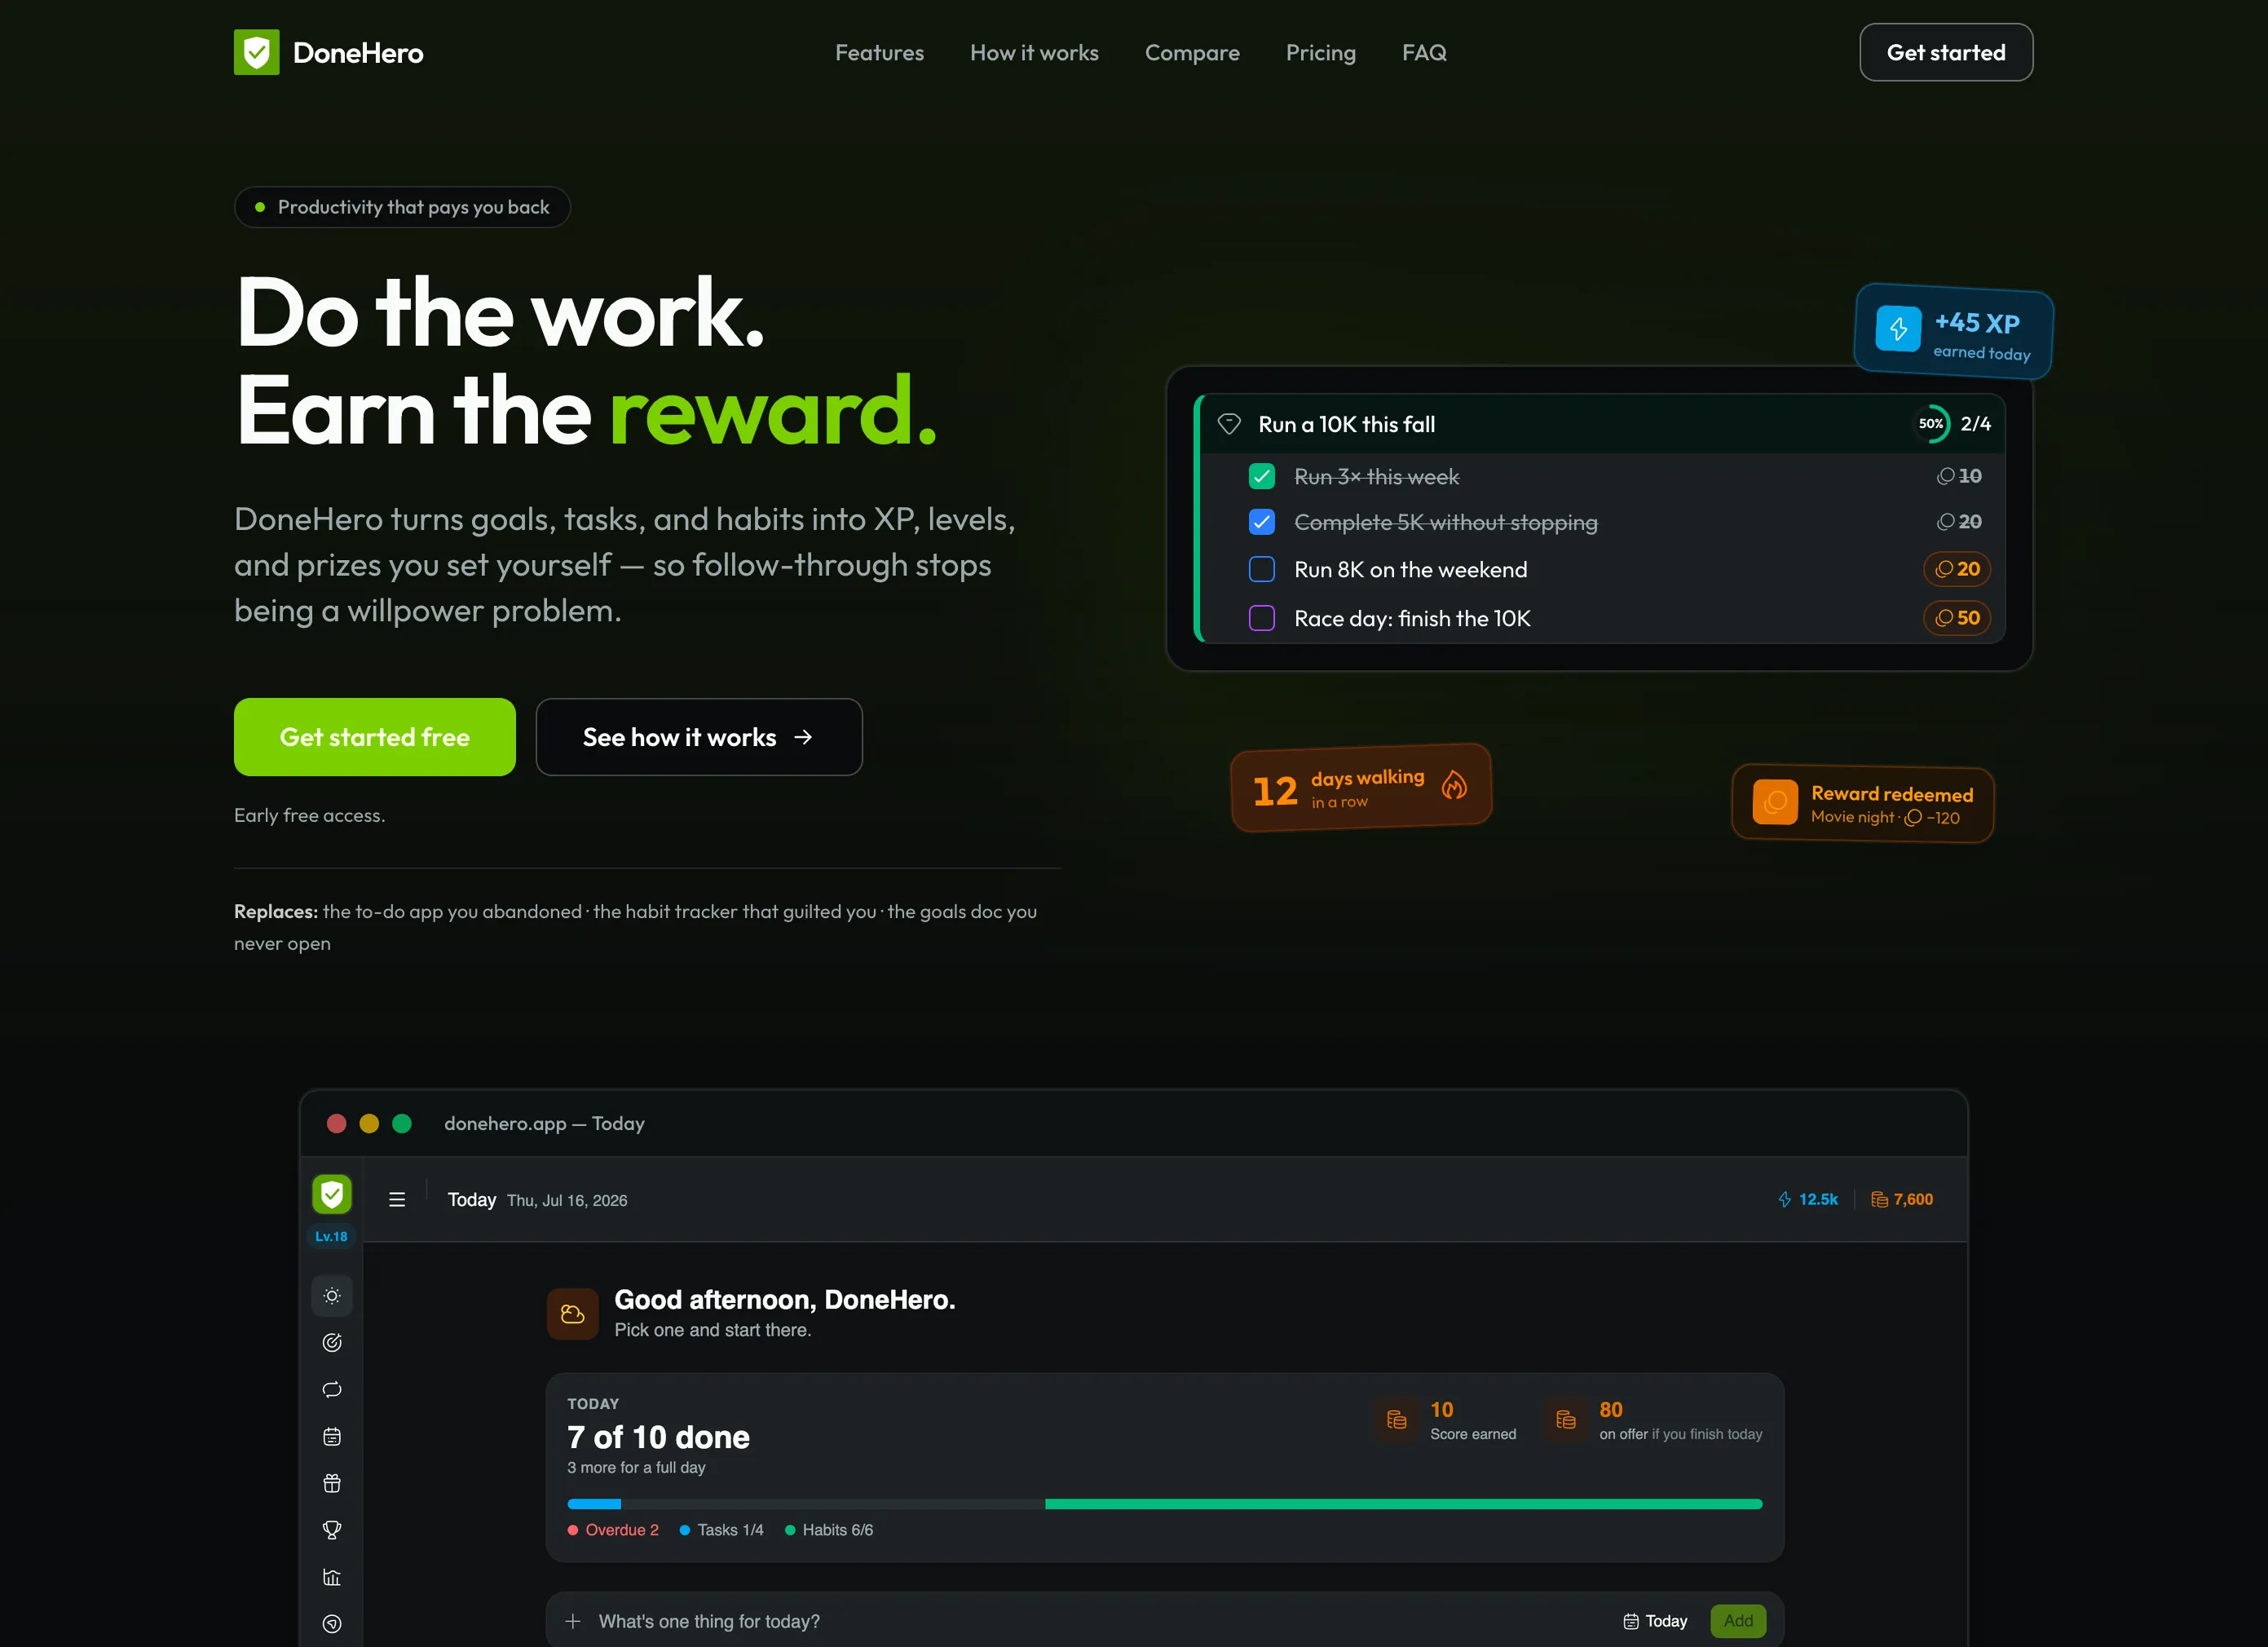Open the Rewards gift icon in sidebar
Viewport: 2268px width, 1647px height.
pyautogui.click(x=332, y=1483)
